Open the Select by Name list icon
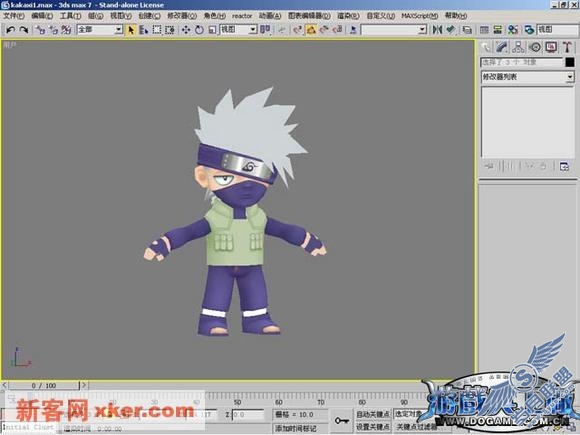 point(144,30)
